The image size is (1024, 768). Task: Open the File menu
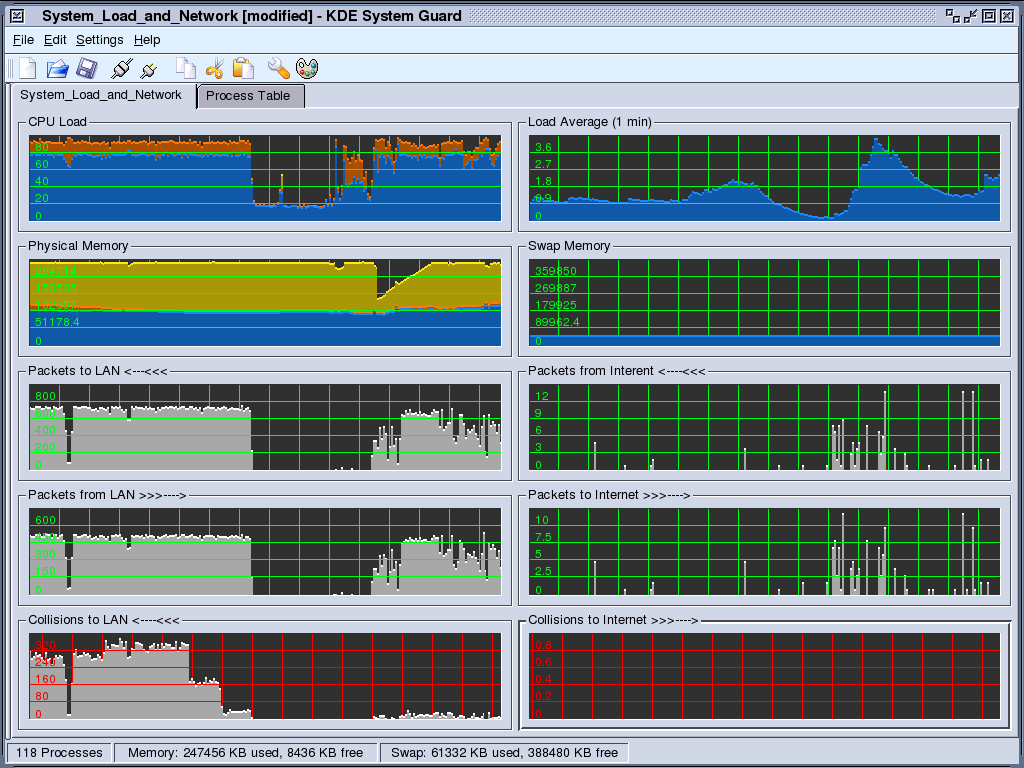[x=23, y=40]
